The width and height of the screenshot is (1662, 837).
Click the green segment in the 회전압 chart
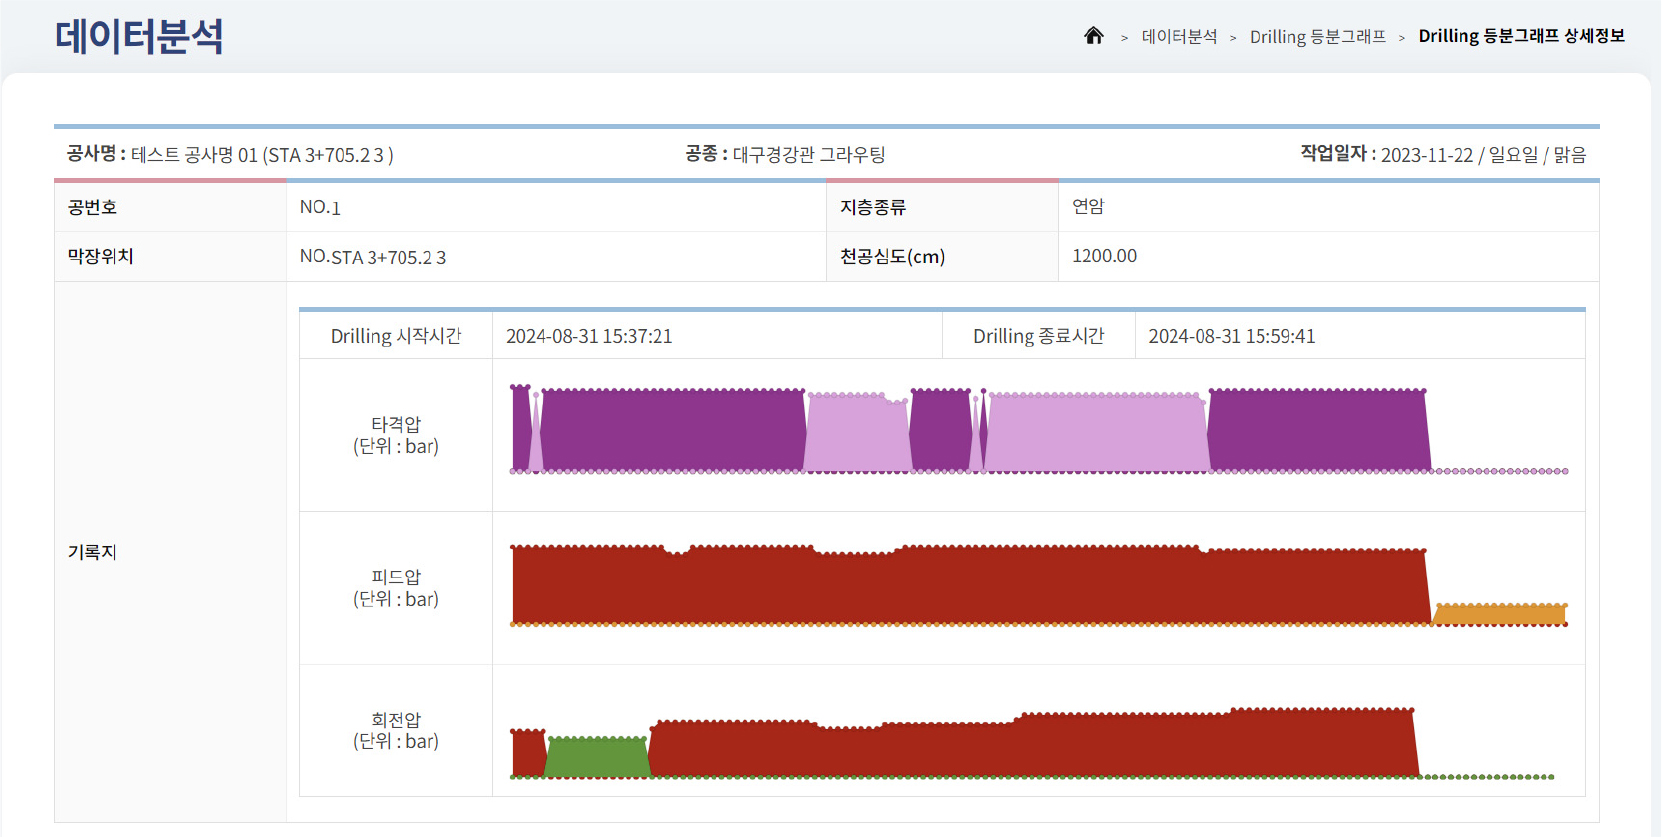click(x=598, y=758)
